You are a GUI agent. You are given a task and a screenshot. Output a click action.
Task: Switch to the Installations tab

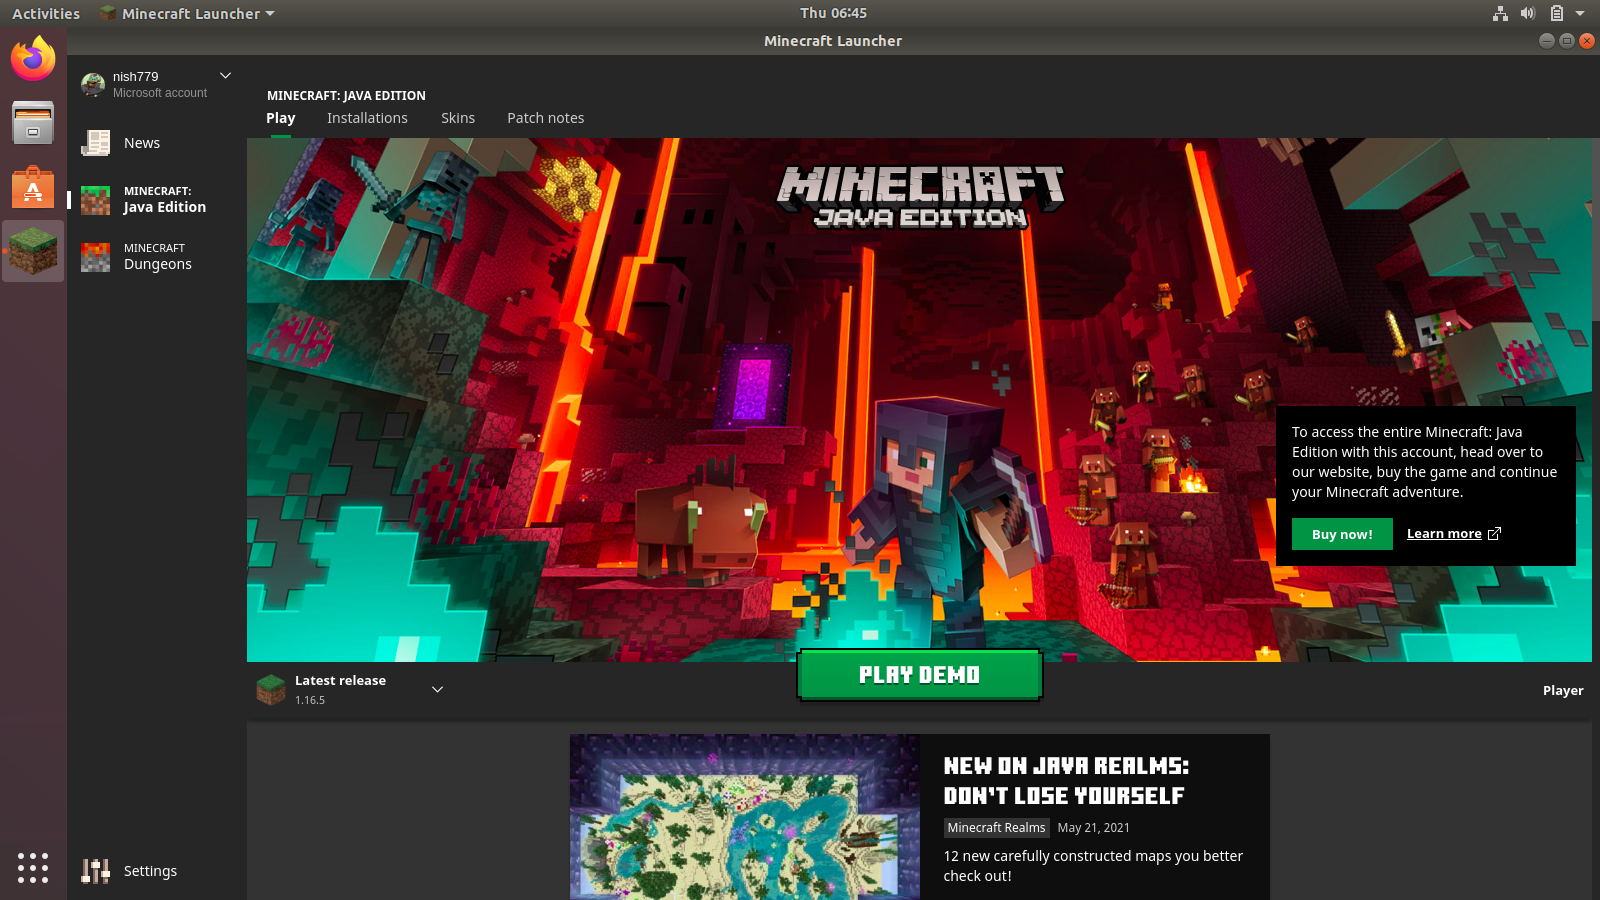tap(367, 118)
